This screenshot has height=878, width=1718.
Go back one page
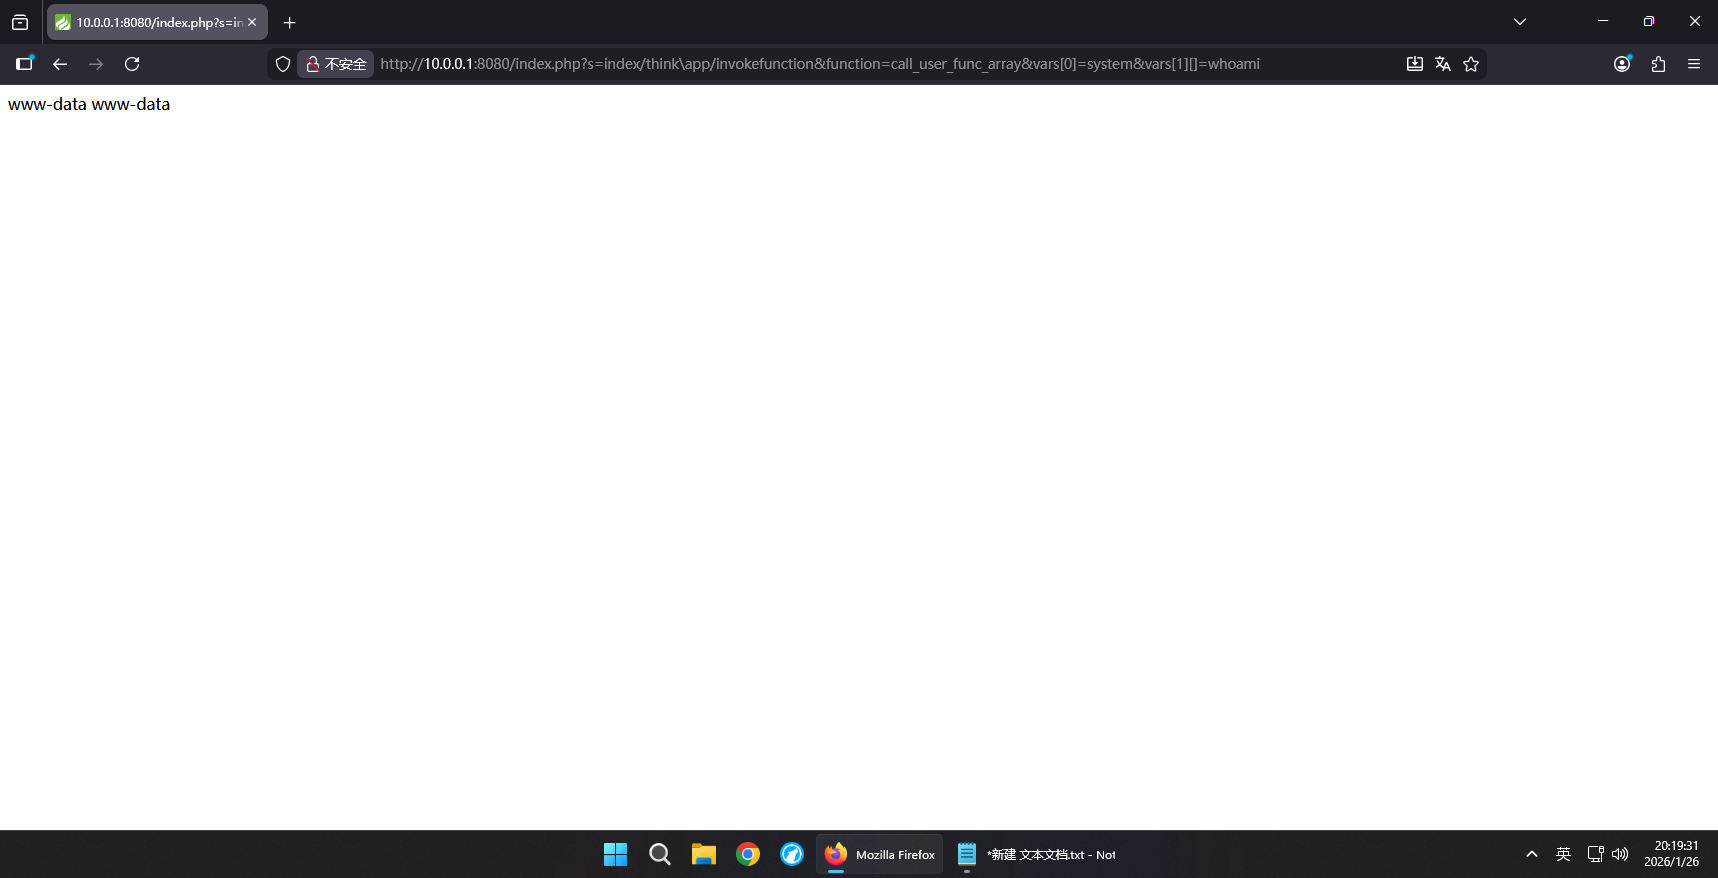tap(60, 64)
